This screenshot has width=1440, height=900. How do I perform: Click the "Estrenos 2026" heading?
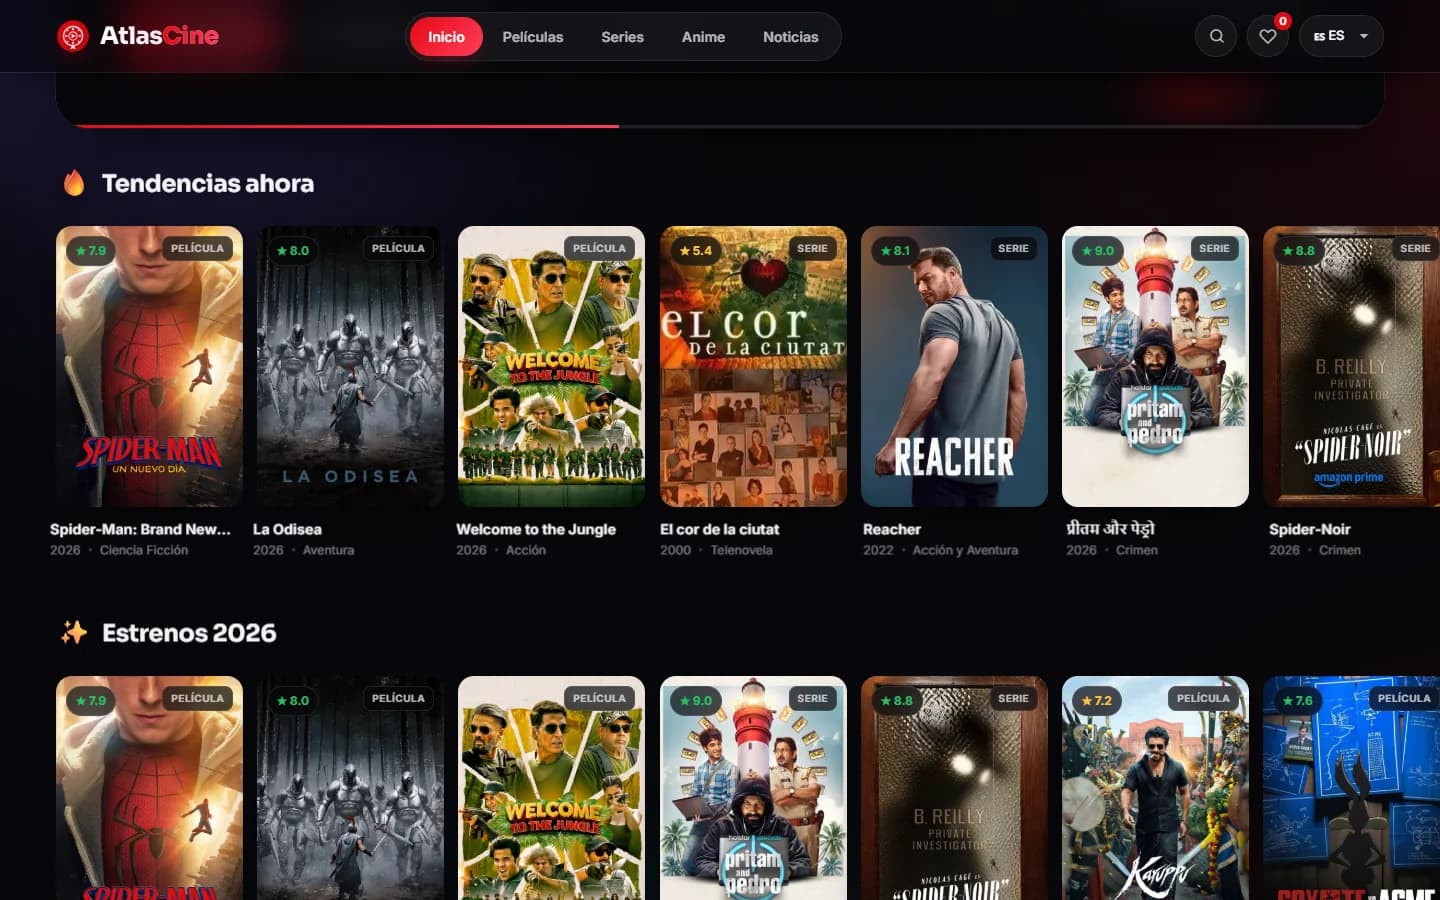coord(189,633)
